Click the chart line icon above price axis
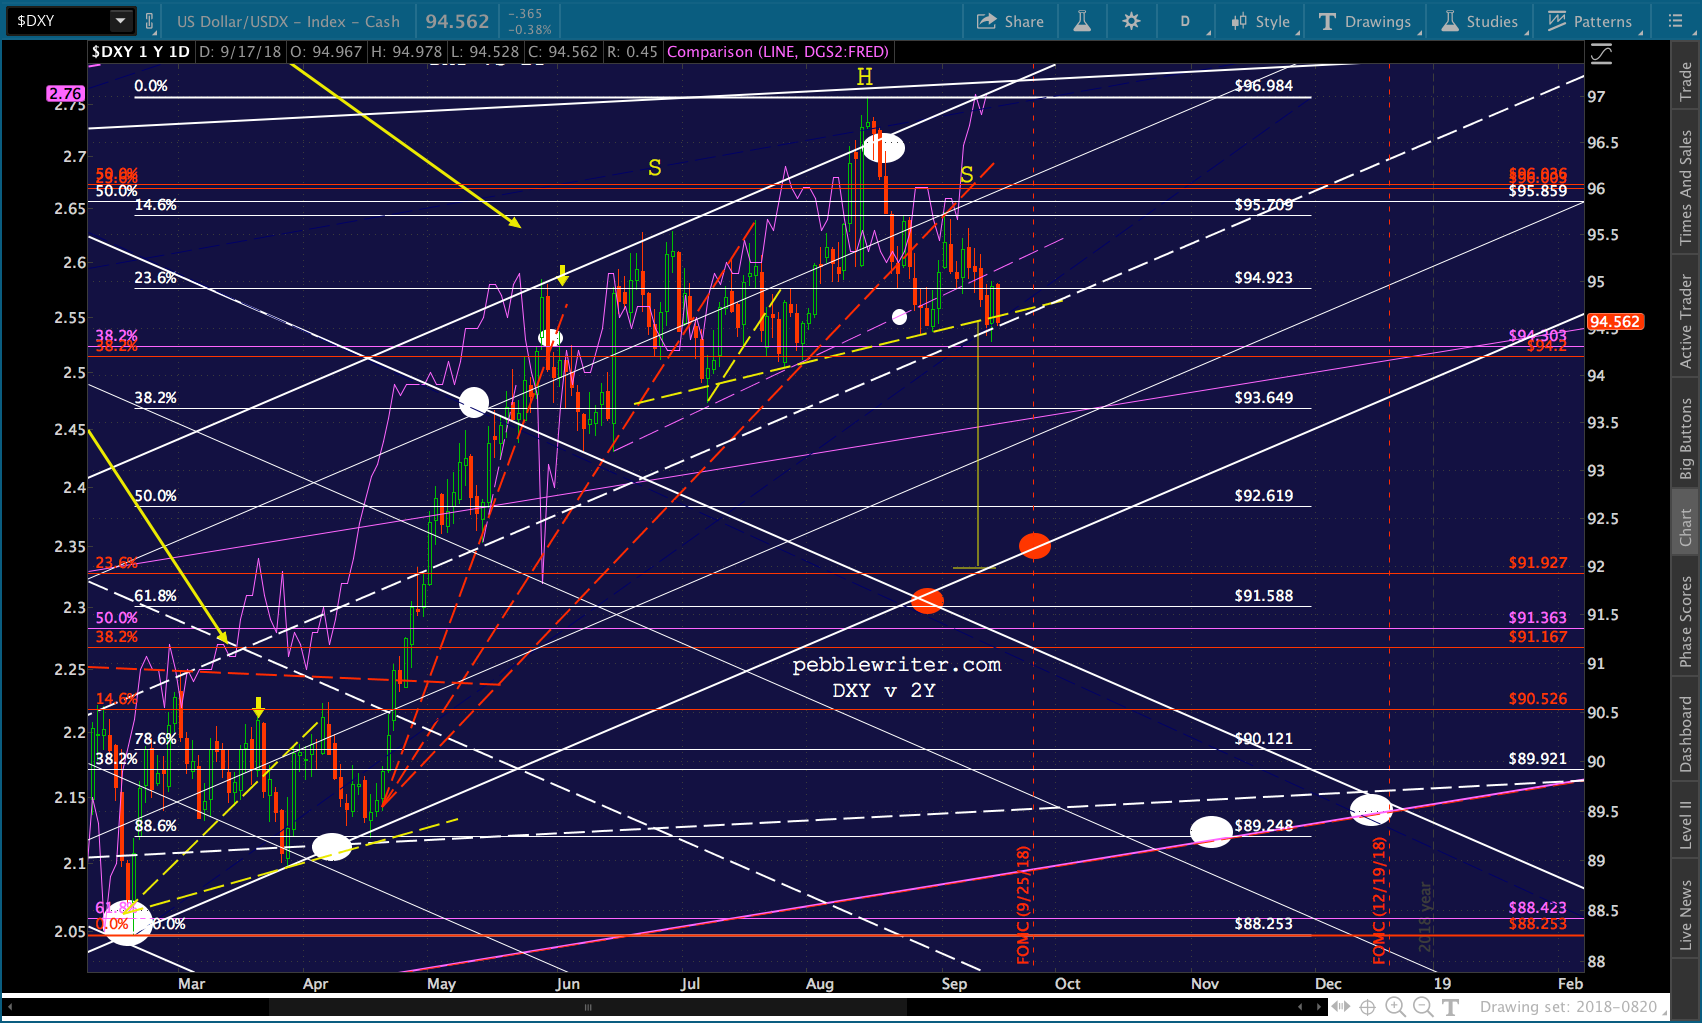 click(1601, 54)
